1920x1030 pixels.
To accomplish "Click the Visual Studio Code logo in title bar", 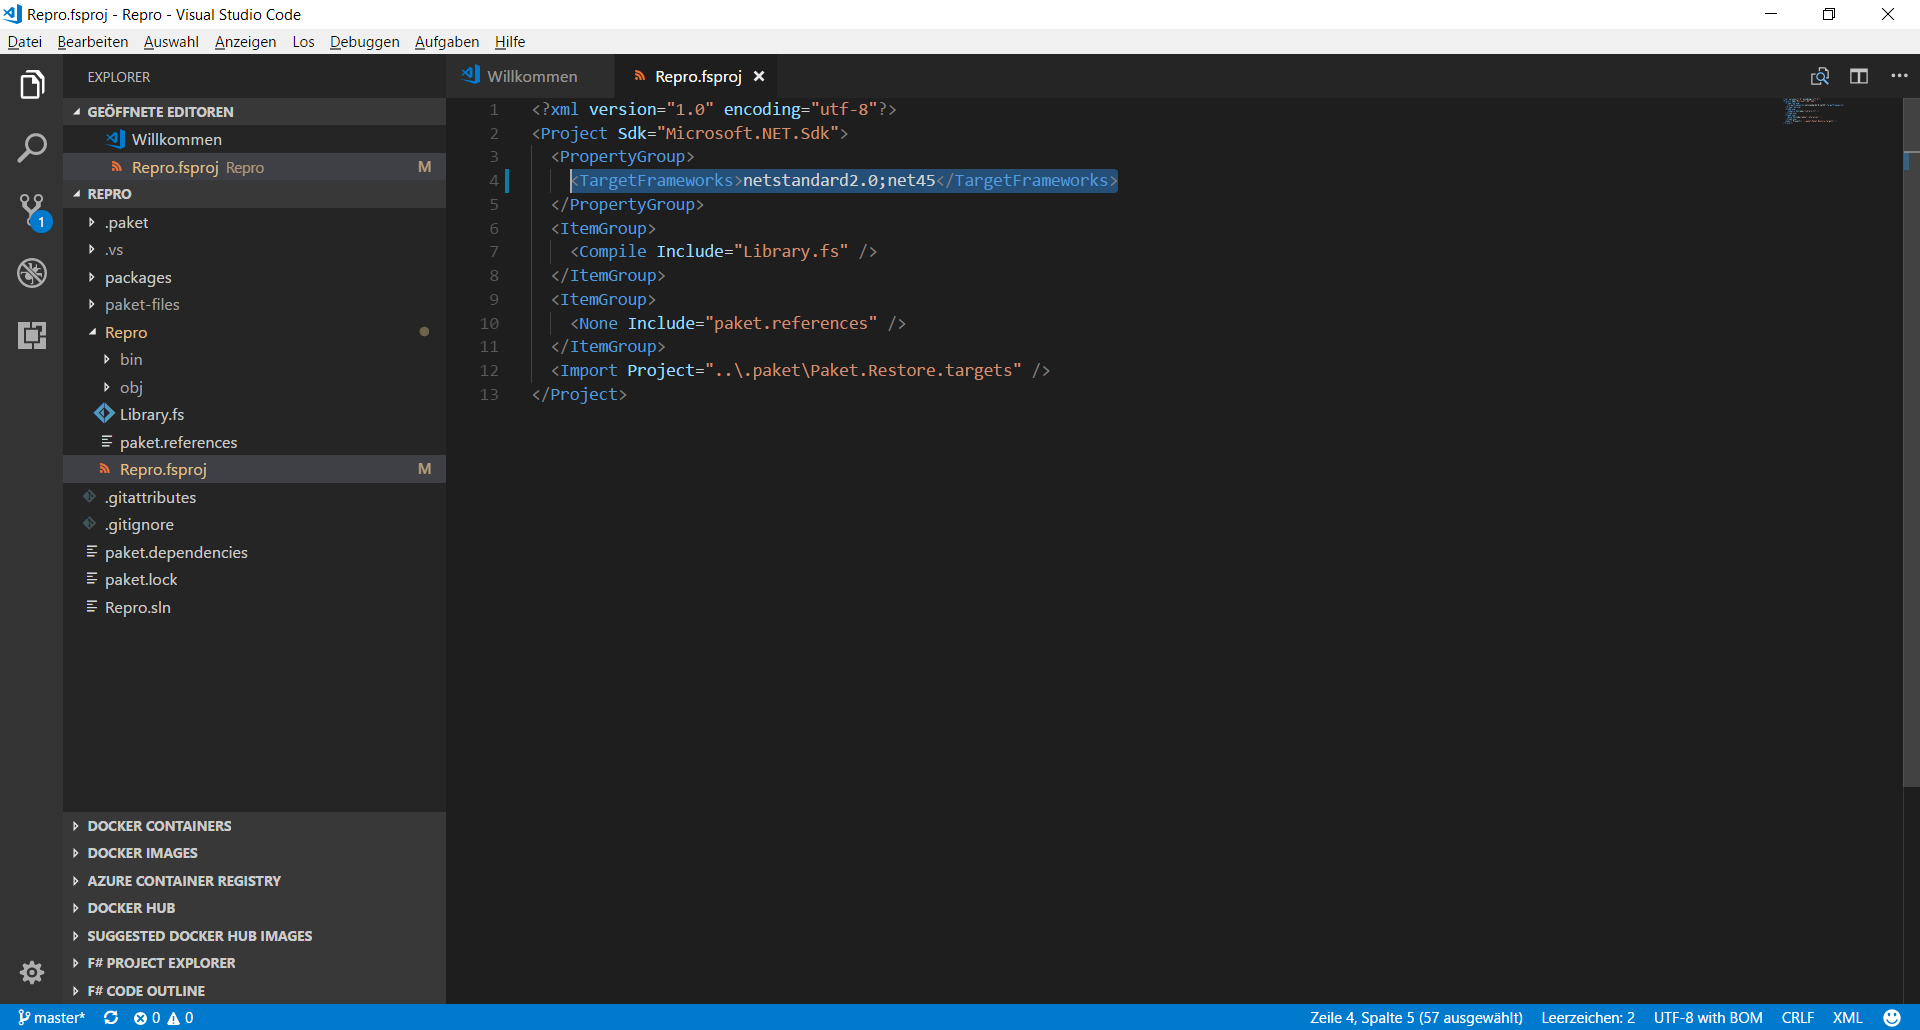I will [x=13, y=14].
